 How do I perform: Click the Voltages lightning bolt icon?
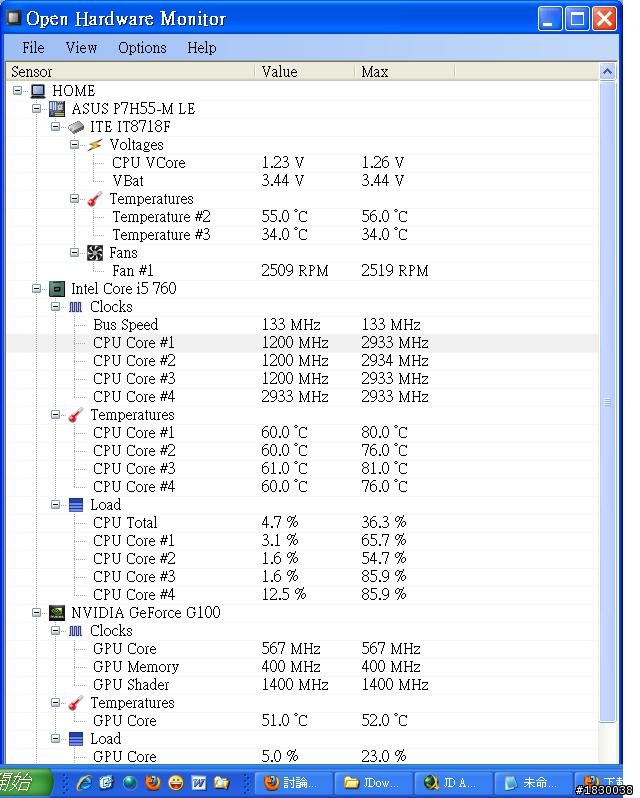95,145
